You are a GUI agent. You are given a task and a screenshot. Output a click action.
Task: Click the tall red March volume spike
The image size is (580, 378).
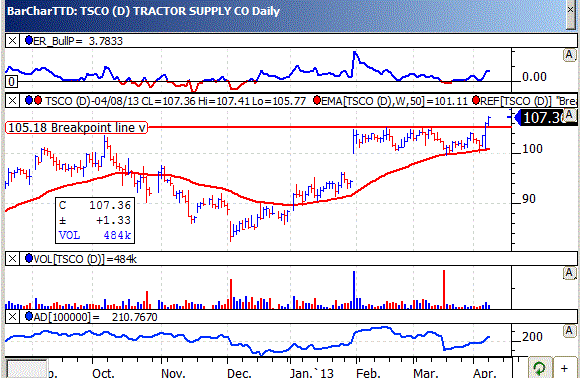point(444,289)
